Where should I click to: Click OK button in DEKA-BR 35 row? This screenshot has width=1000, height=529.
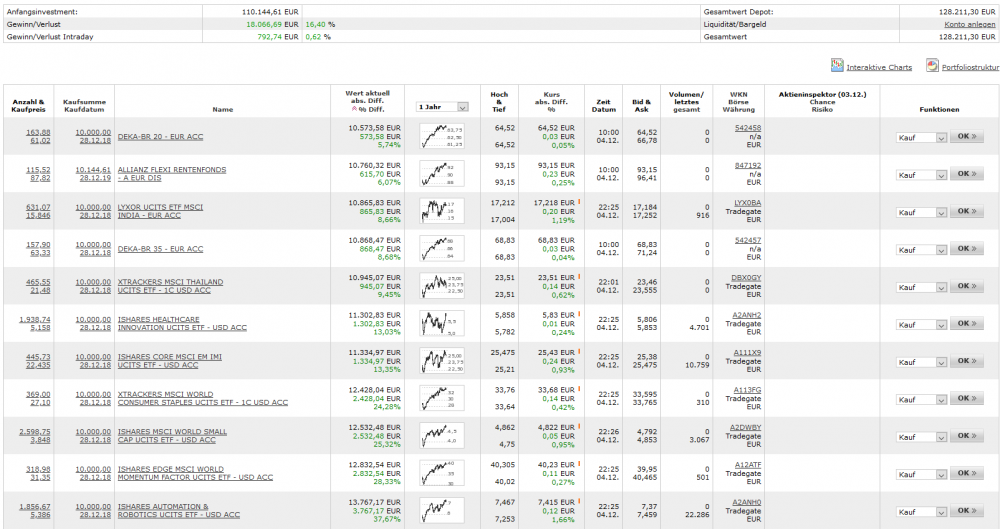(967, 249)
